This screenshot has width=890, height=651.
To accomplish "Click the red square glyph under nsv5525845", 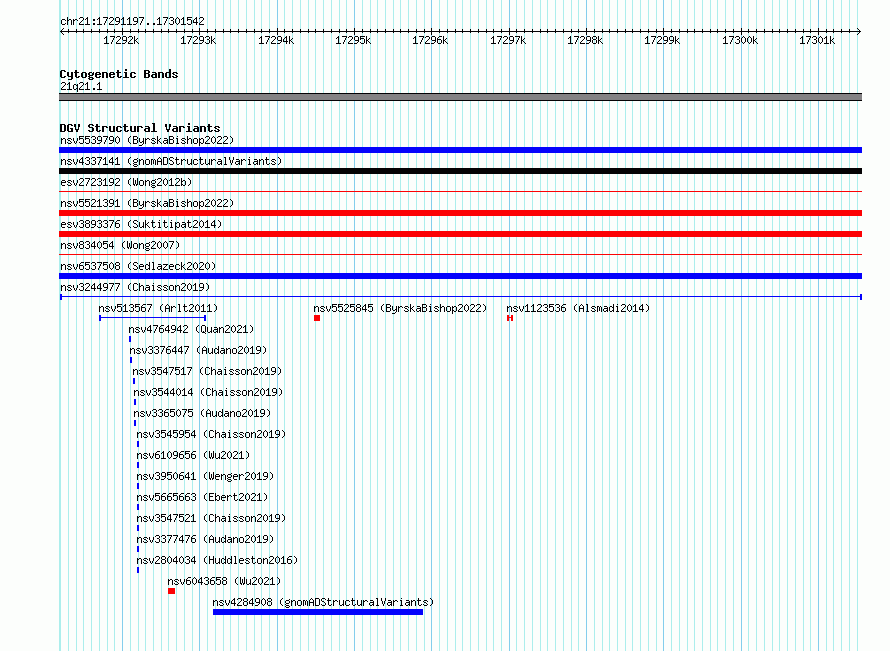I will pyautogui.click(x=317, y=318).
